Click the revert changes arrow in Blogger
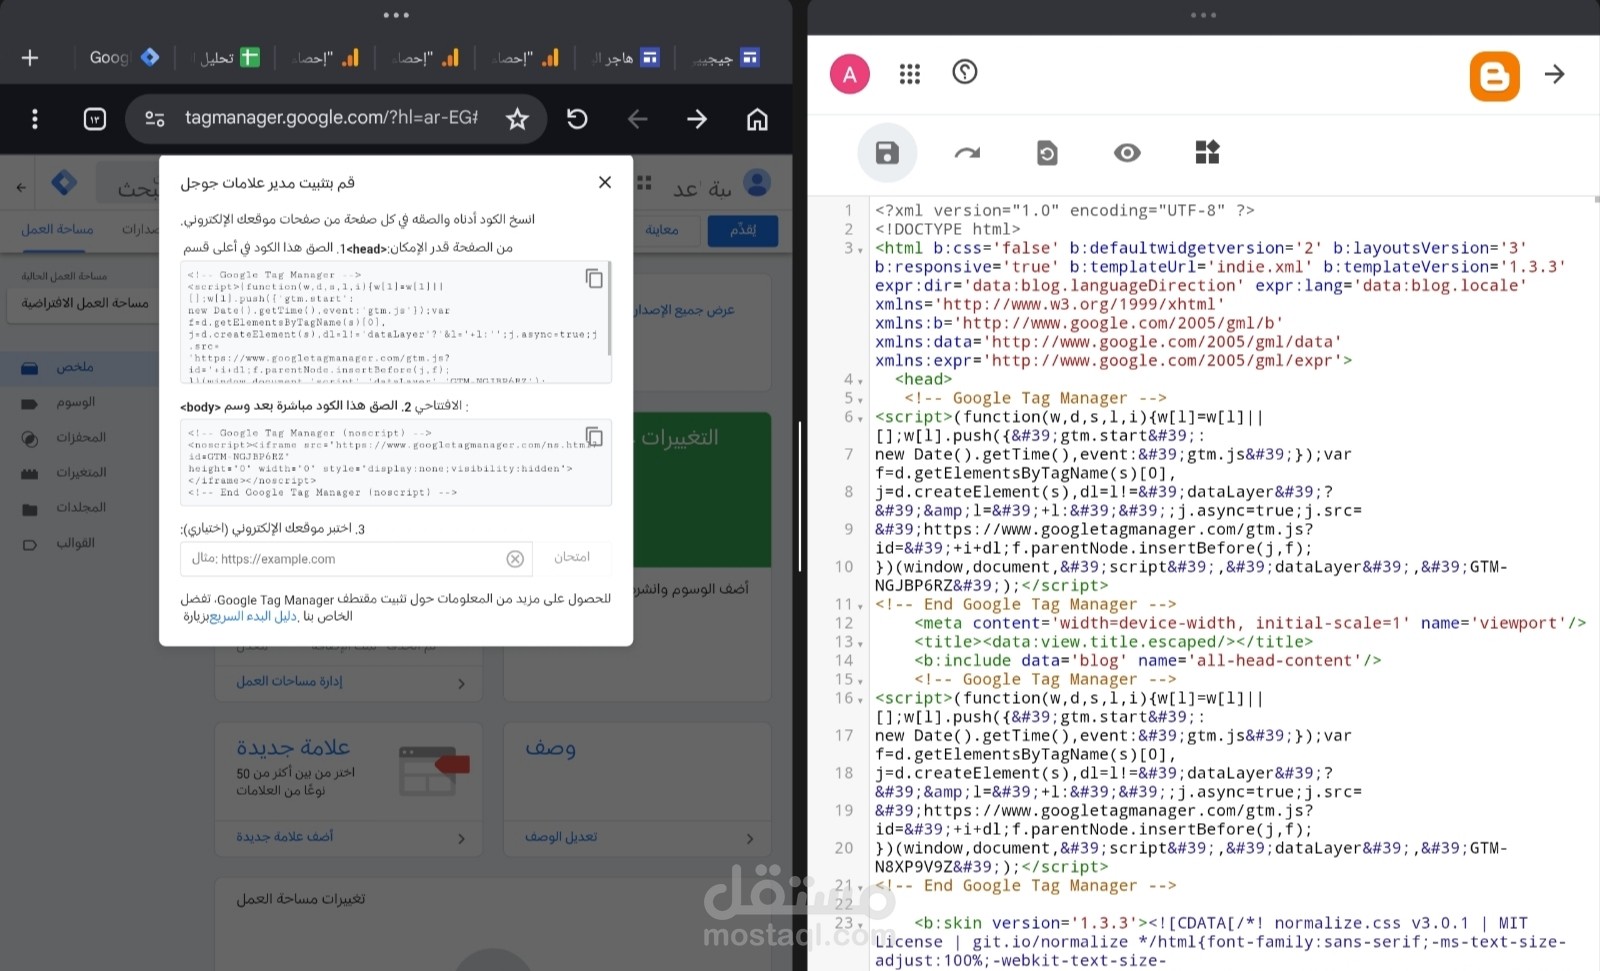 tap(967, 153)
